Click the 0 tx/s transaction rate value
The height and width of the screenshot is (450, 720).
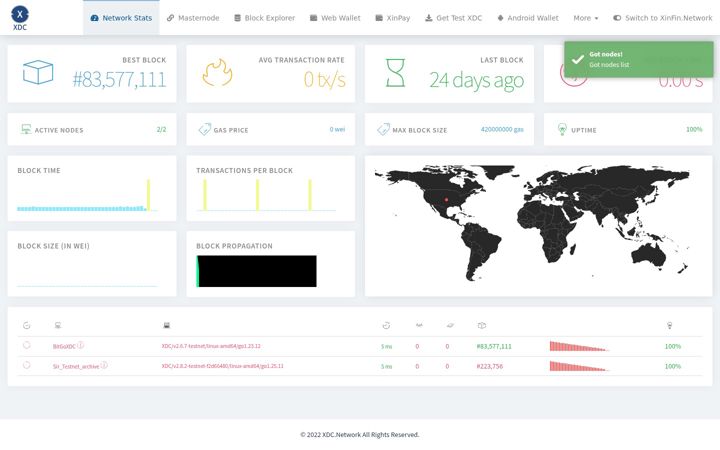[324, 80]
